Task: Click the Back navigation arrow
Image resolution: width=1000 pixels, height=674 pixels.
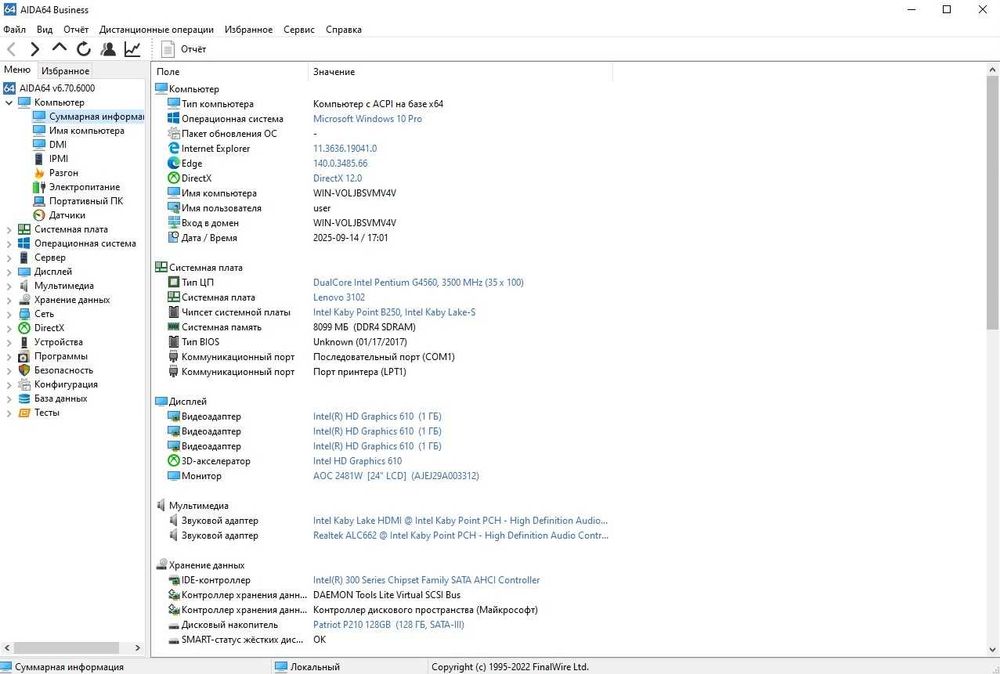Action: pos(11,49)
